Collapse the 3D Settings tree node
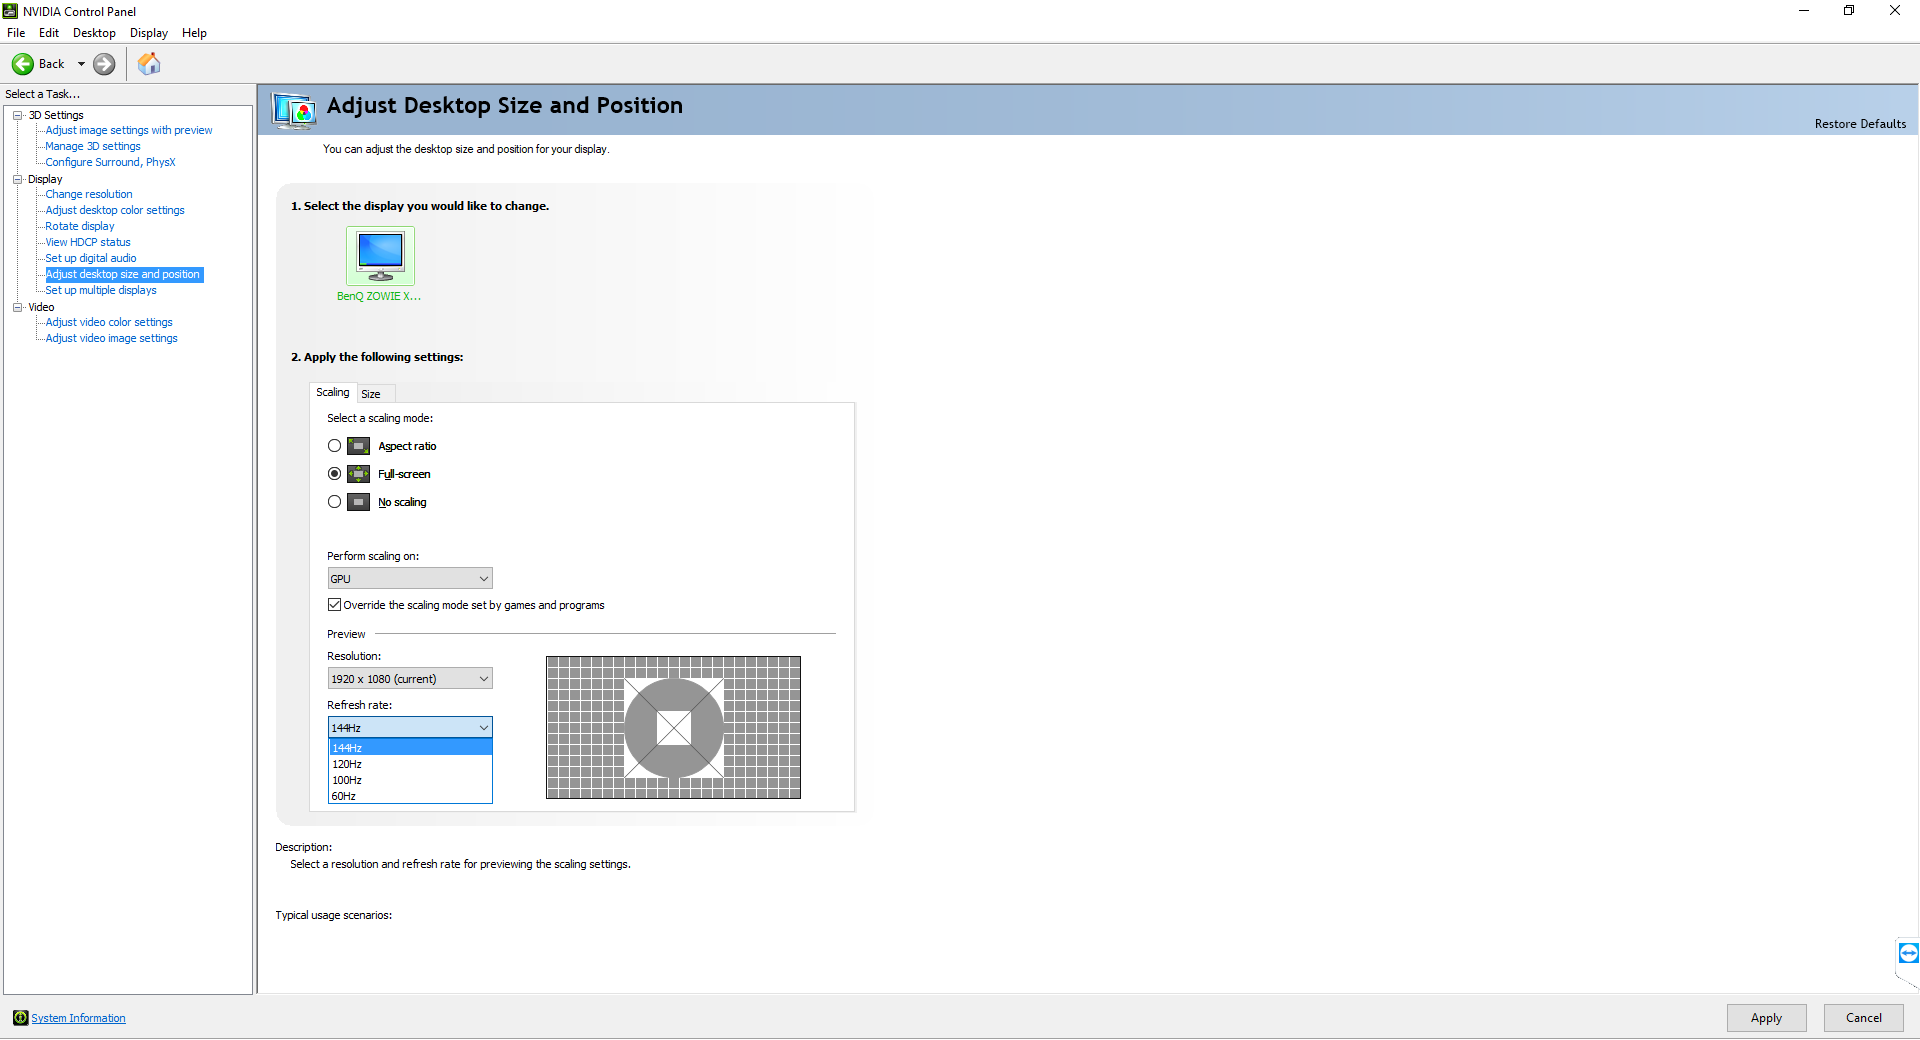This screenshot has width=1920, height=1040. click(x=18, y=115)
